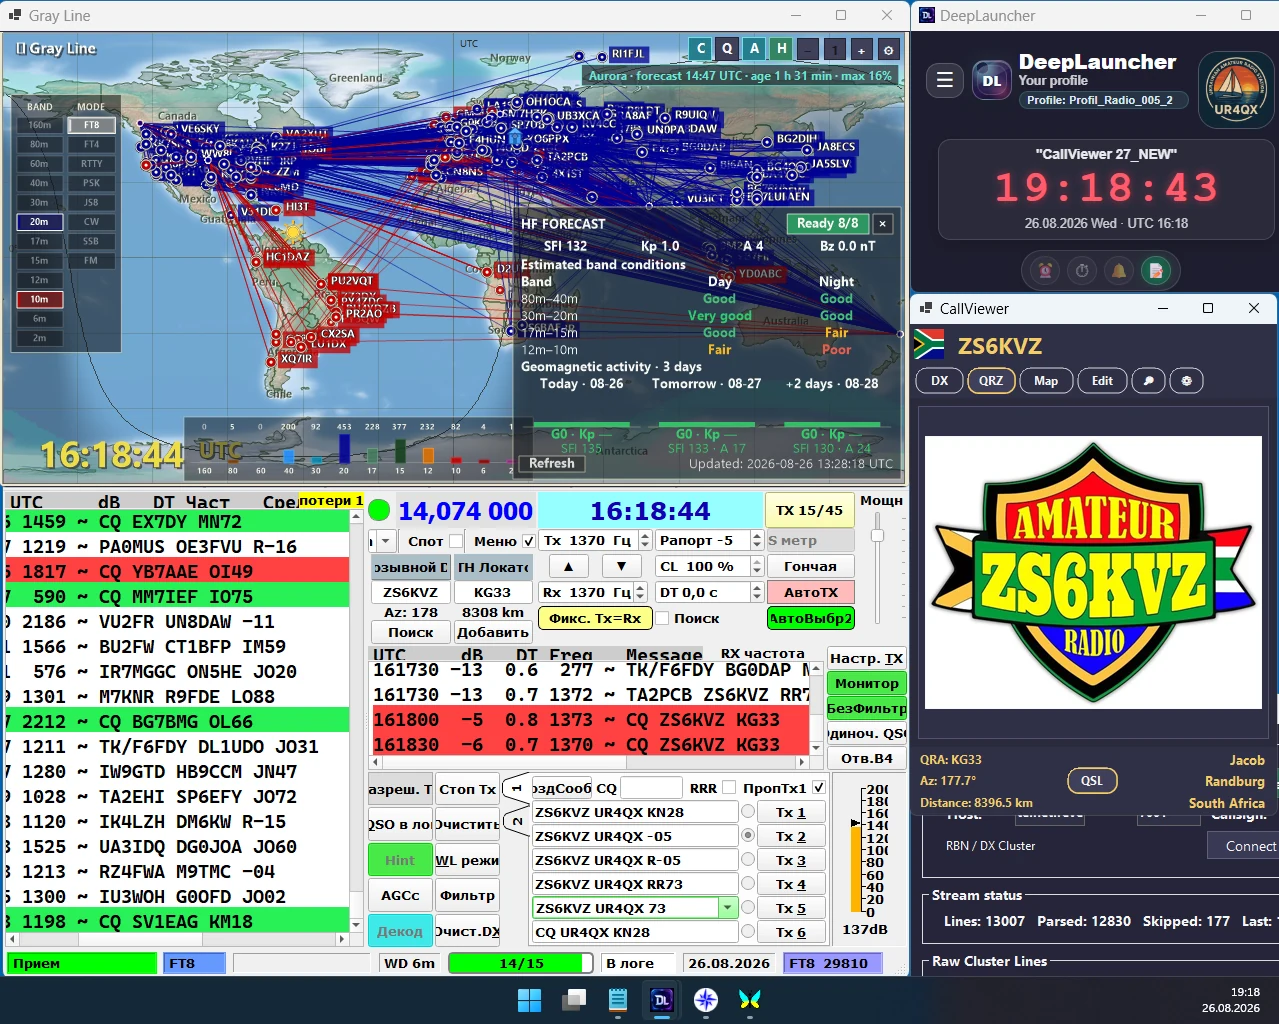
Task: Click the 14/15 green progress bar
Action: (521, 963)
